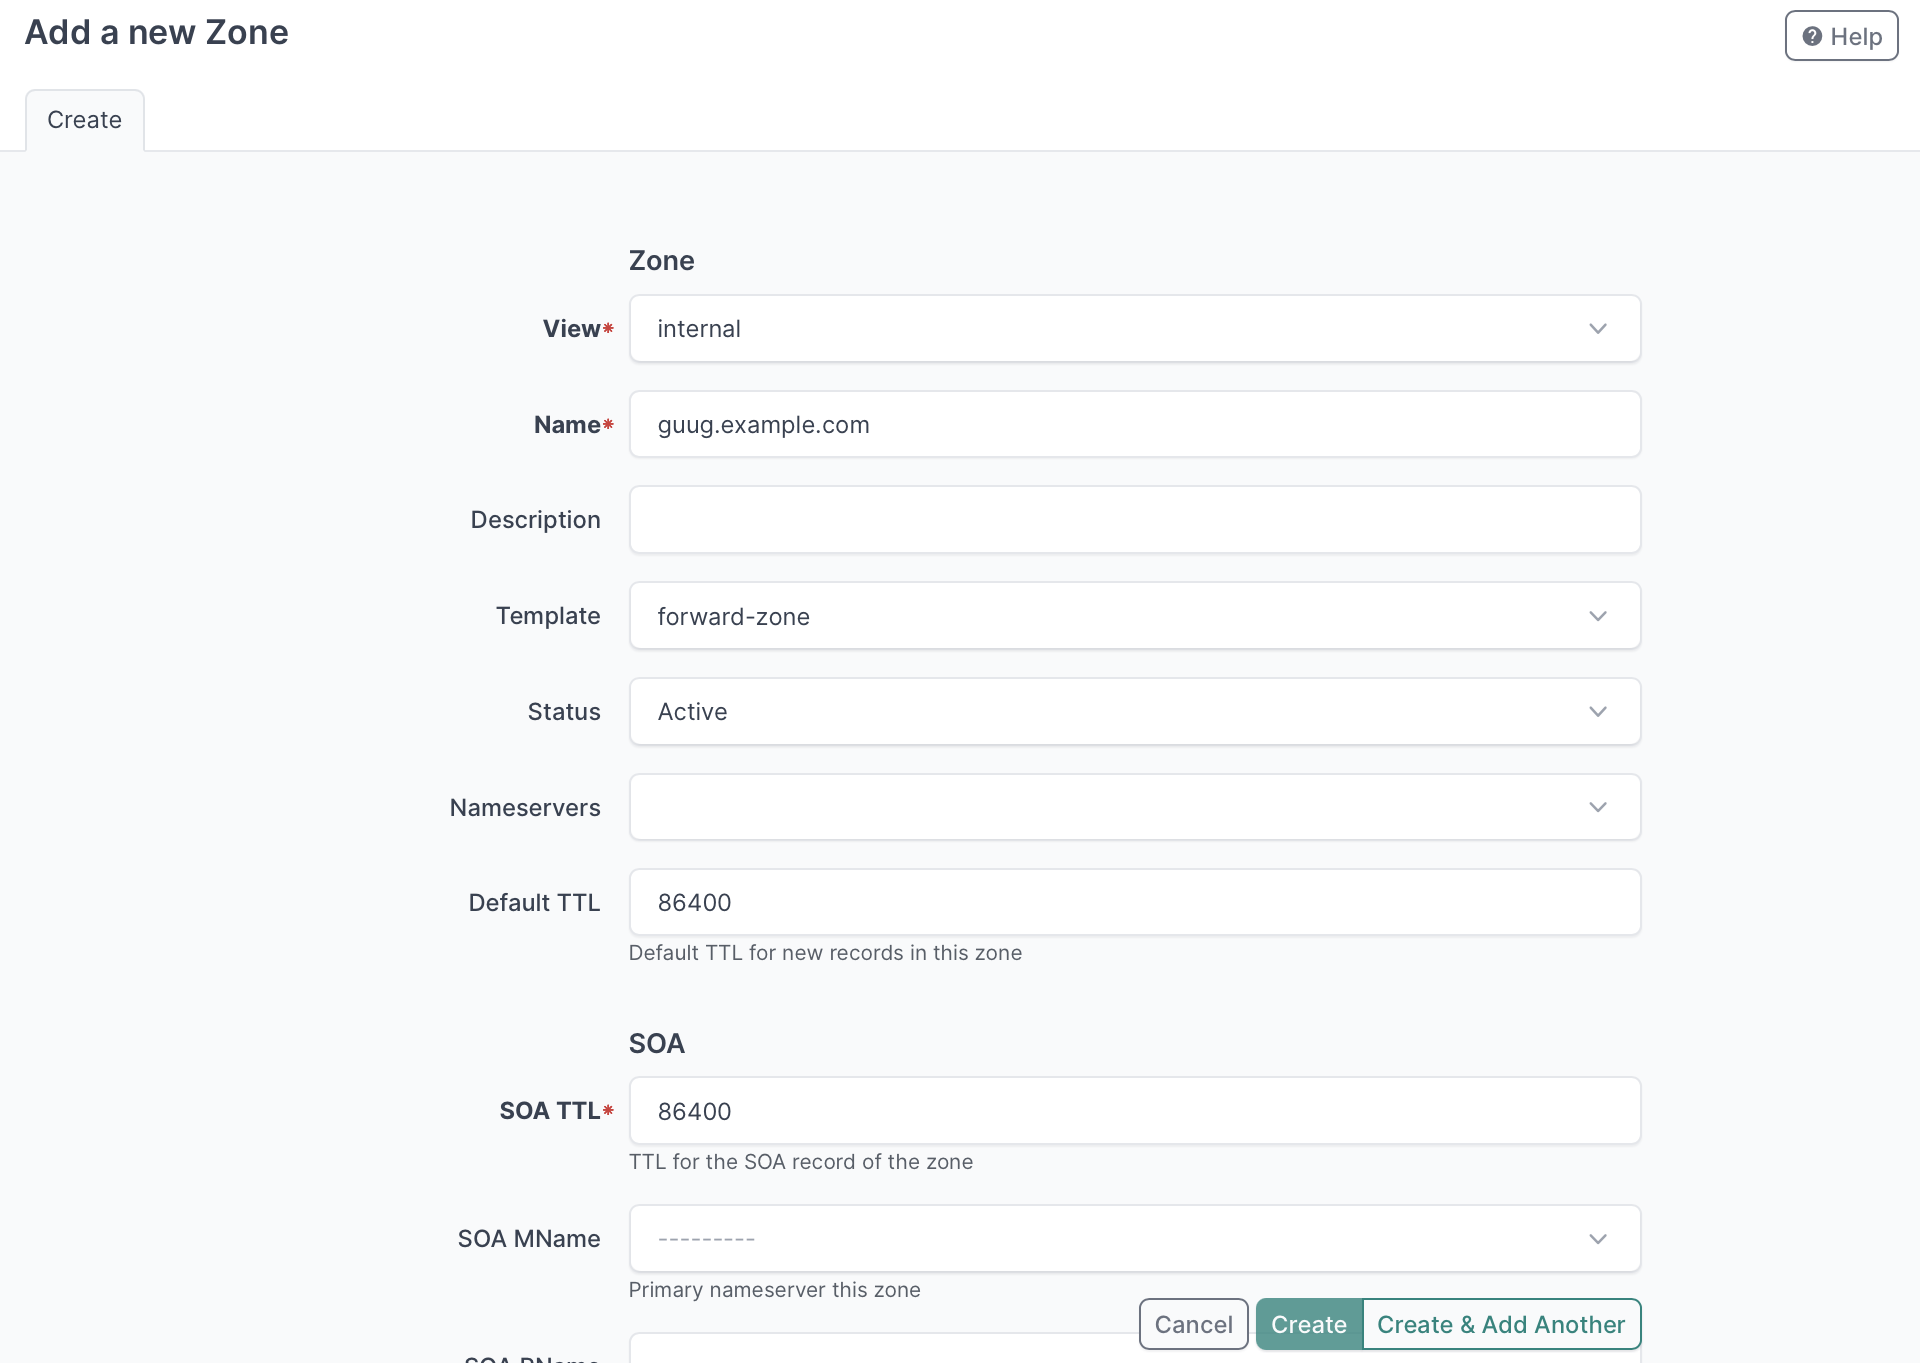Switch to the Create tab
Viewport: 1920px width, 1363px height.
[85, 120]
